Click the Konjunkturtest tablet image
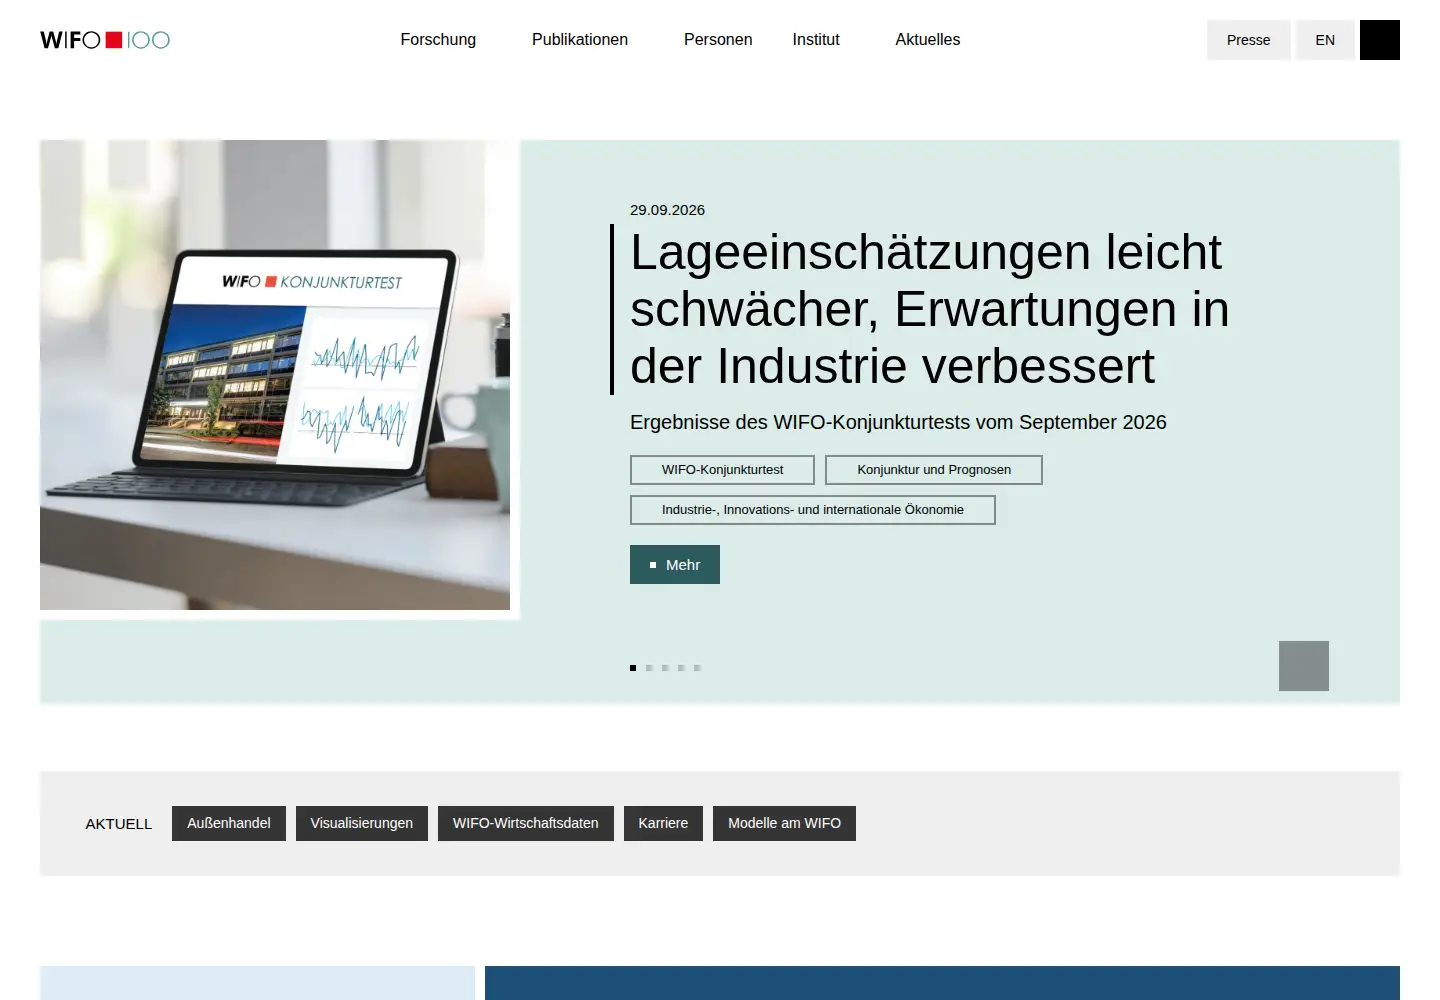Image resolution: width=1440 pixels, height=1000 pixels. (x=275, y=375)
